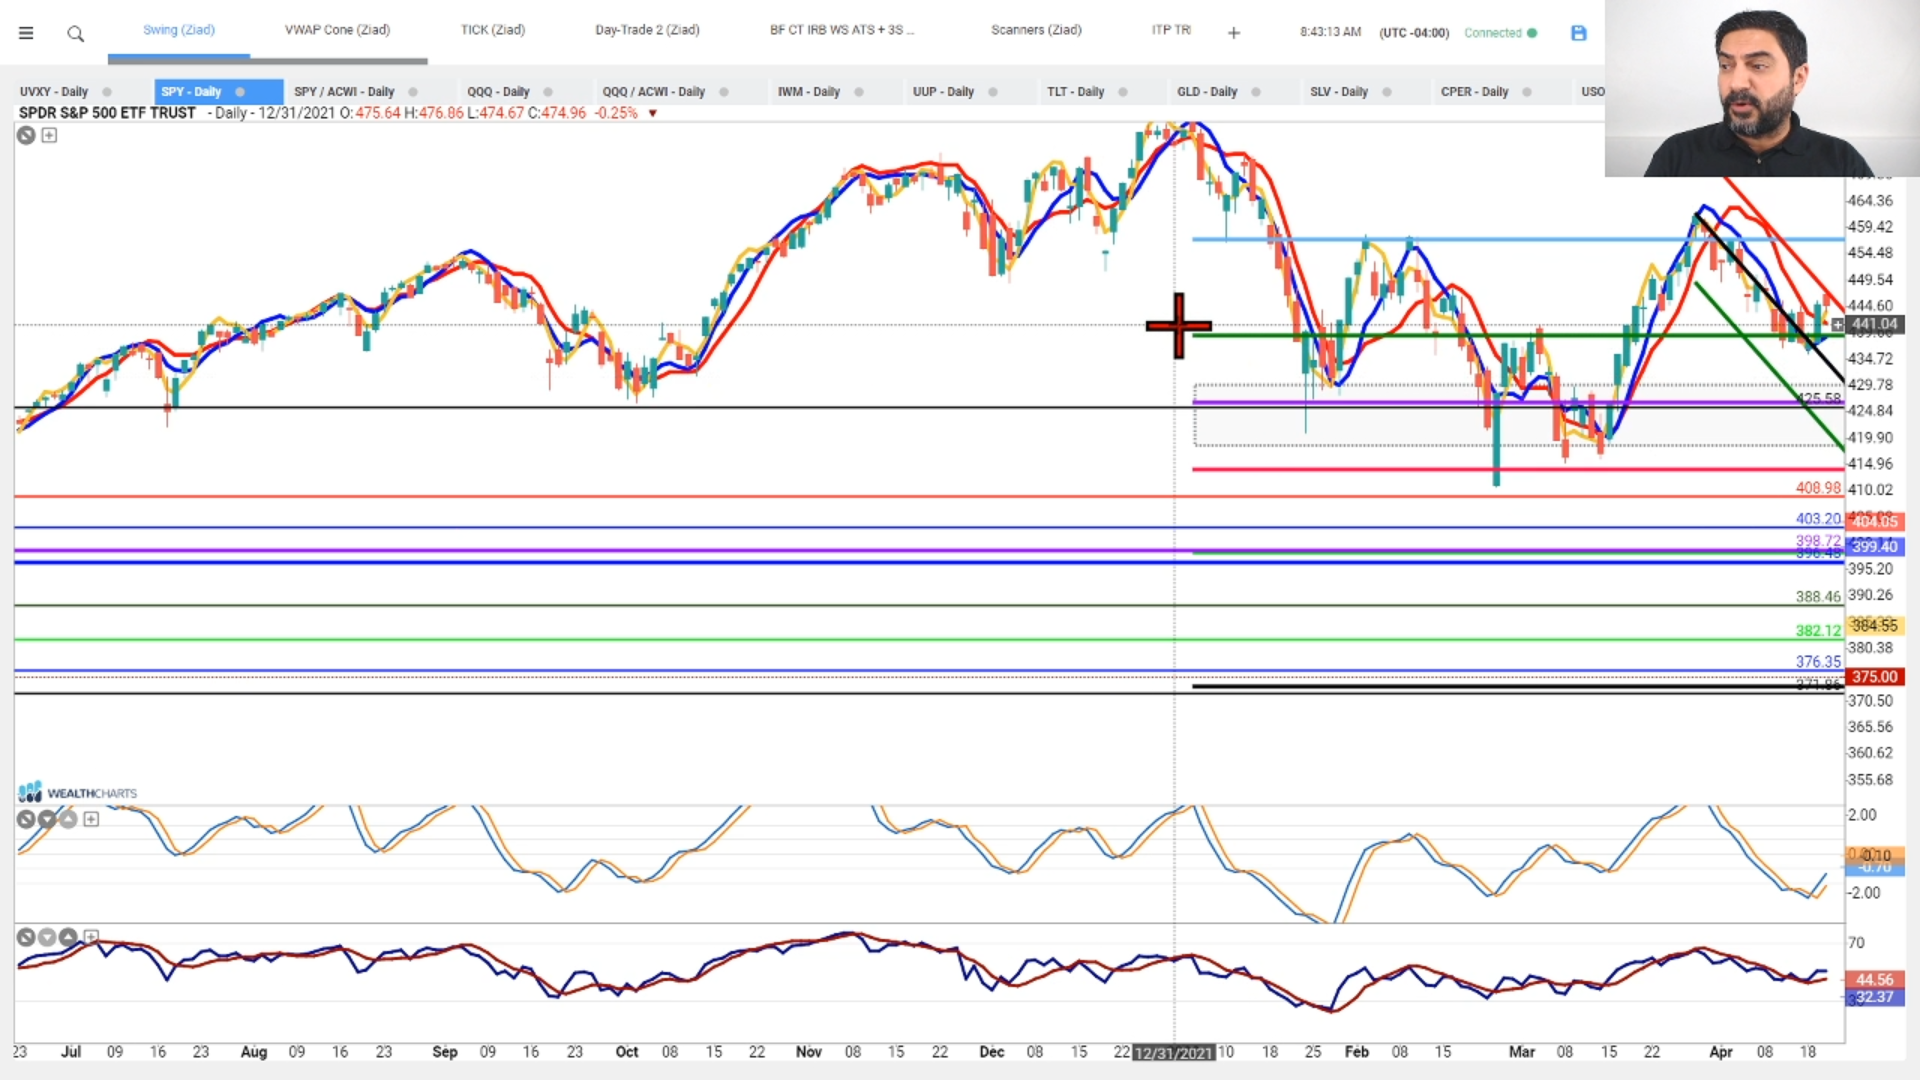This screenshot has width=1920, height=1080.
Task: Move the oscillator panel up with arrow
Action: point(68,819)
